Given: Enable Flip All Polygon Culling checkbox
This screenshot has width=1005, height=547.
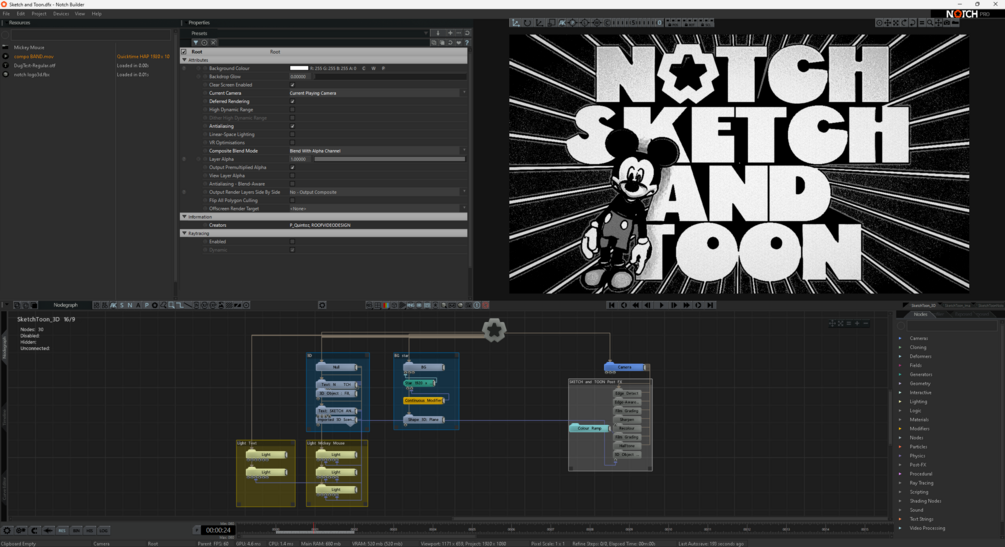Looking at the screenshot, I should (x=292, y=200).
